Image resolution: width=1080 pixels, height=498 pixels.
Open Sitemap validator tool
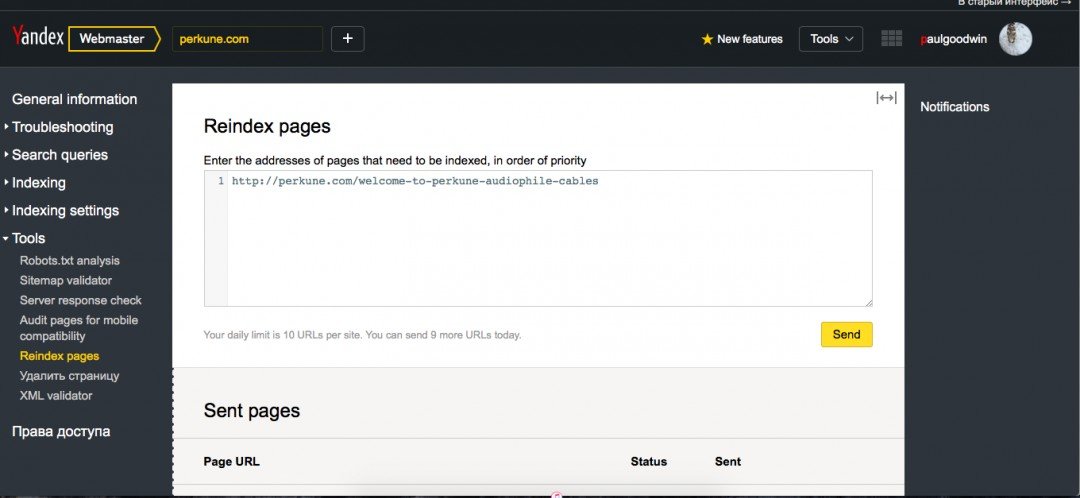[65, 280]
